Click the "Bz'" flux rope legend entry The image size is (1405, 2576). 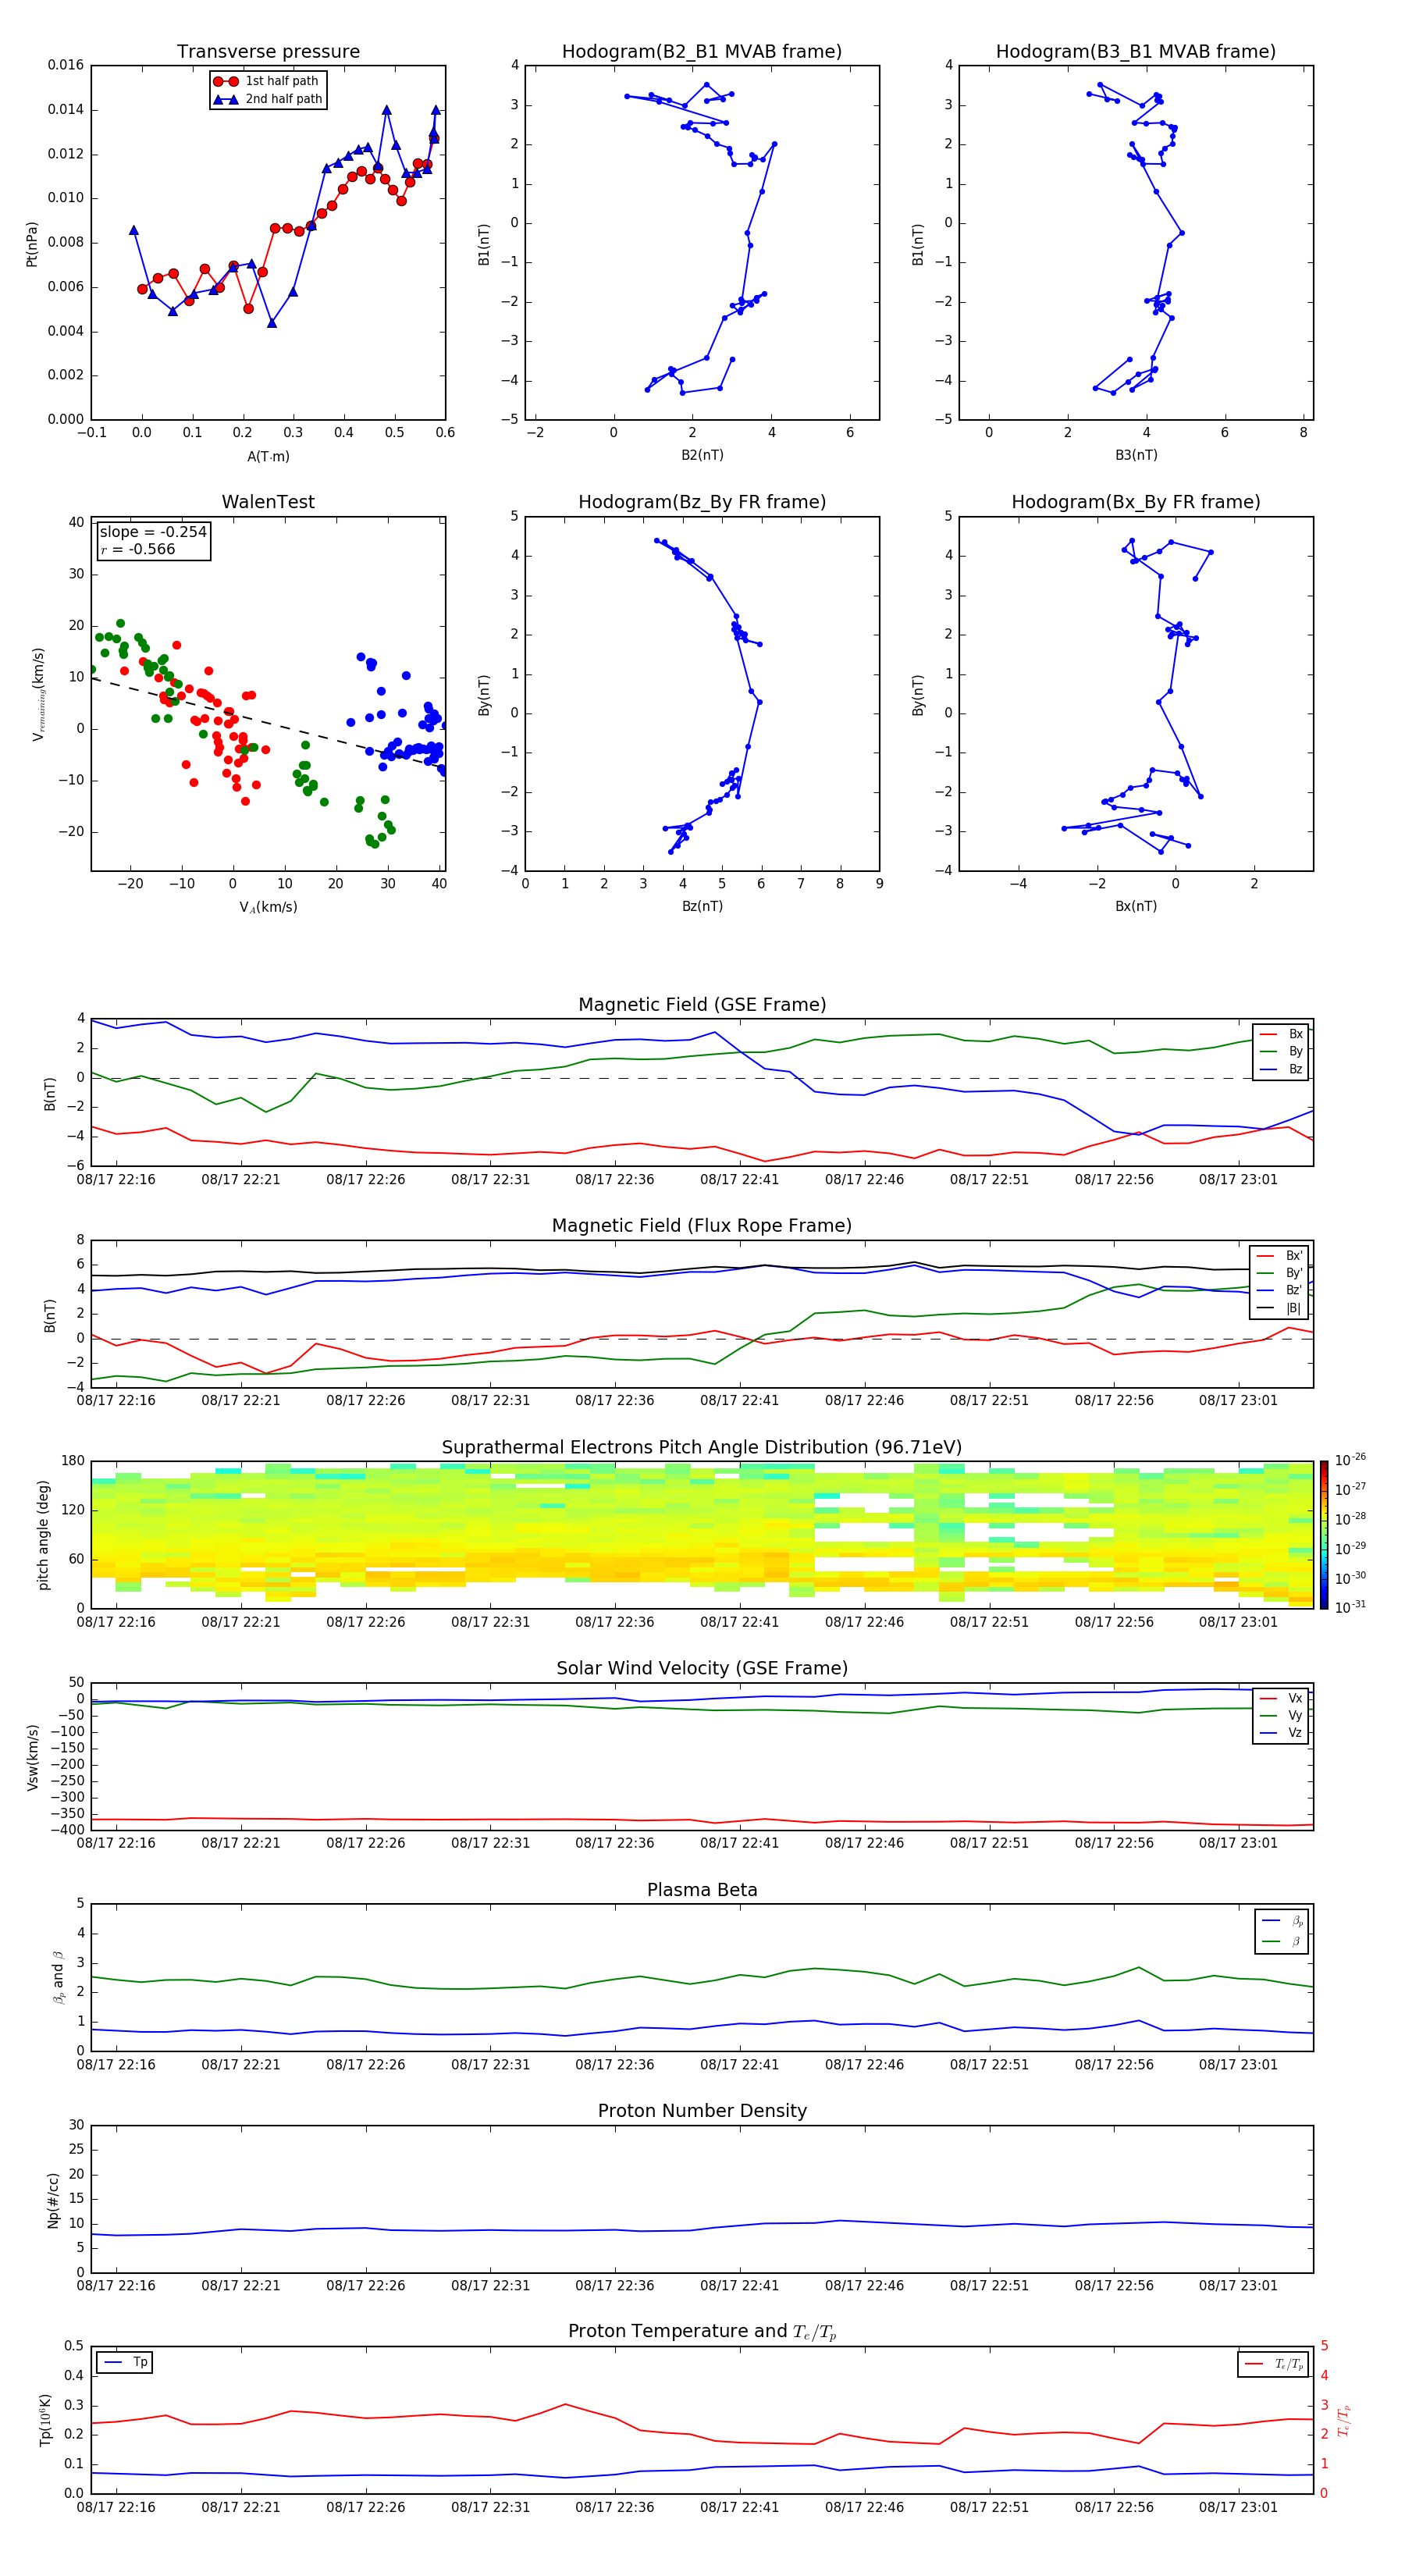[x=1280, y=1290]
